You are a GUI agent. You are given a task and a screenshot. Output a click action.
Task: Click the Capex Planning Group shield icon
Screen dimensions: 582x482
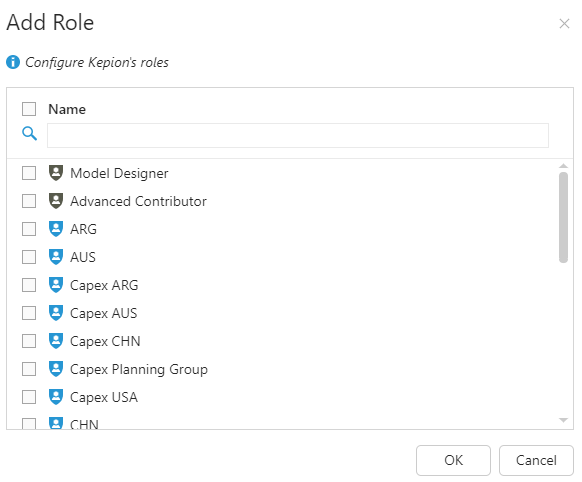tap(56, 369)
